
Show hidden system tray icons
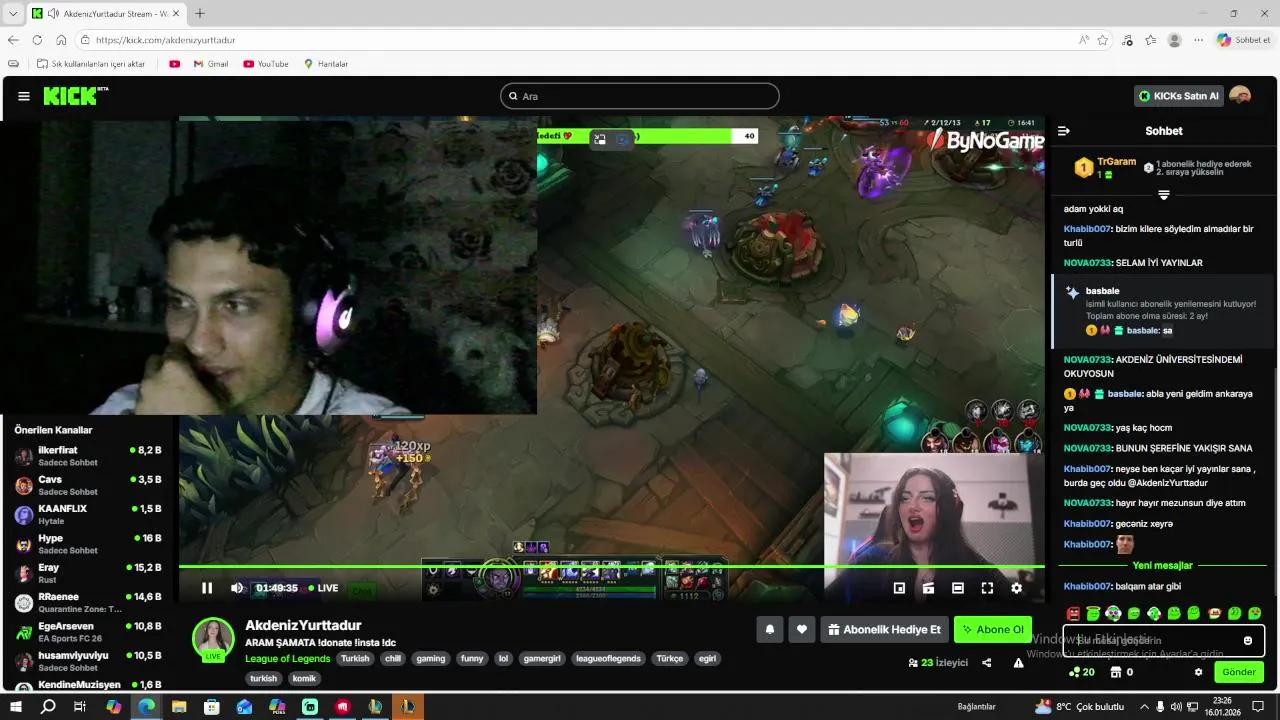pyautogui.click(x=1145, y=706)
